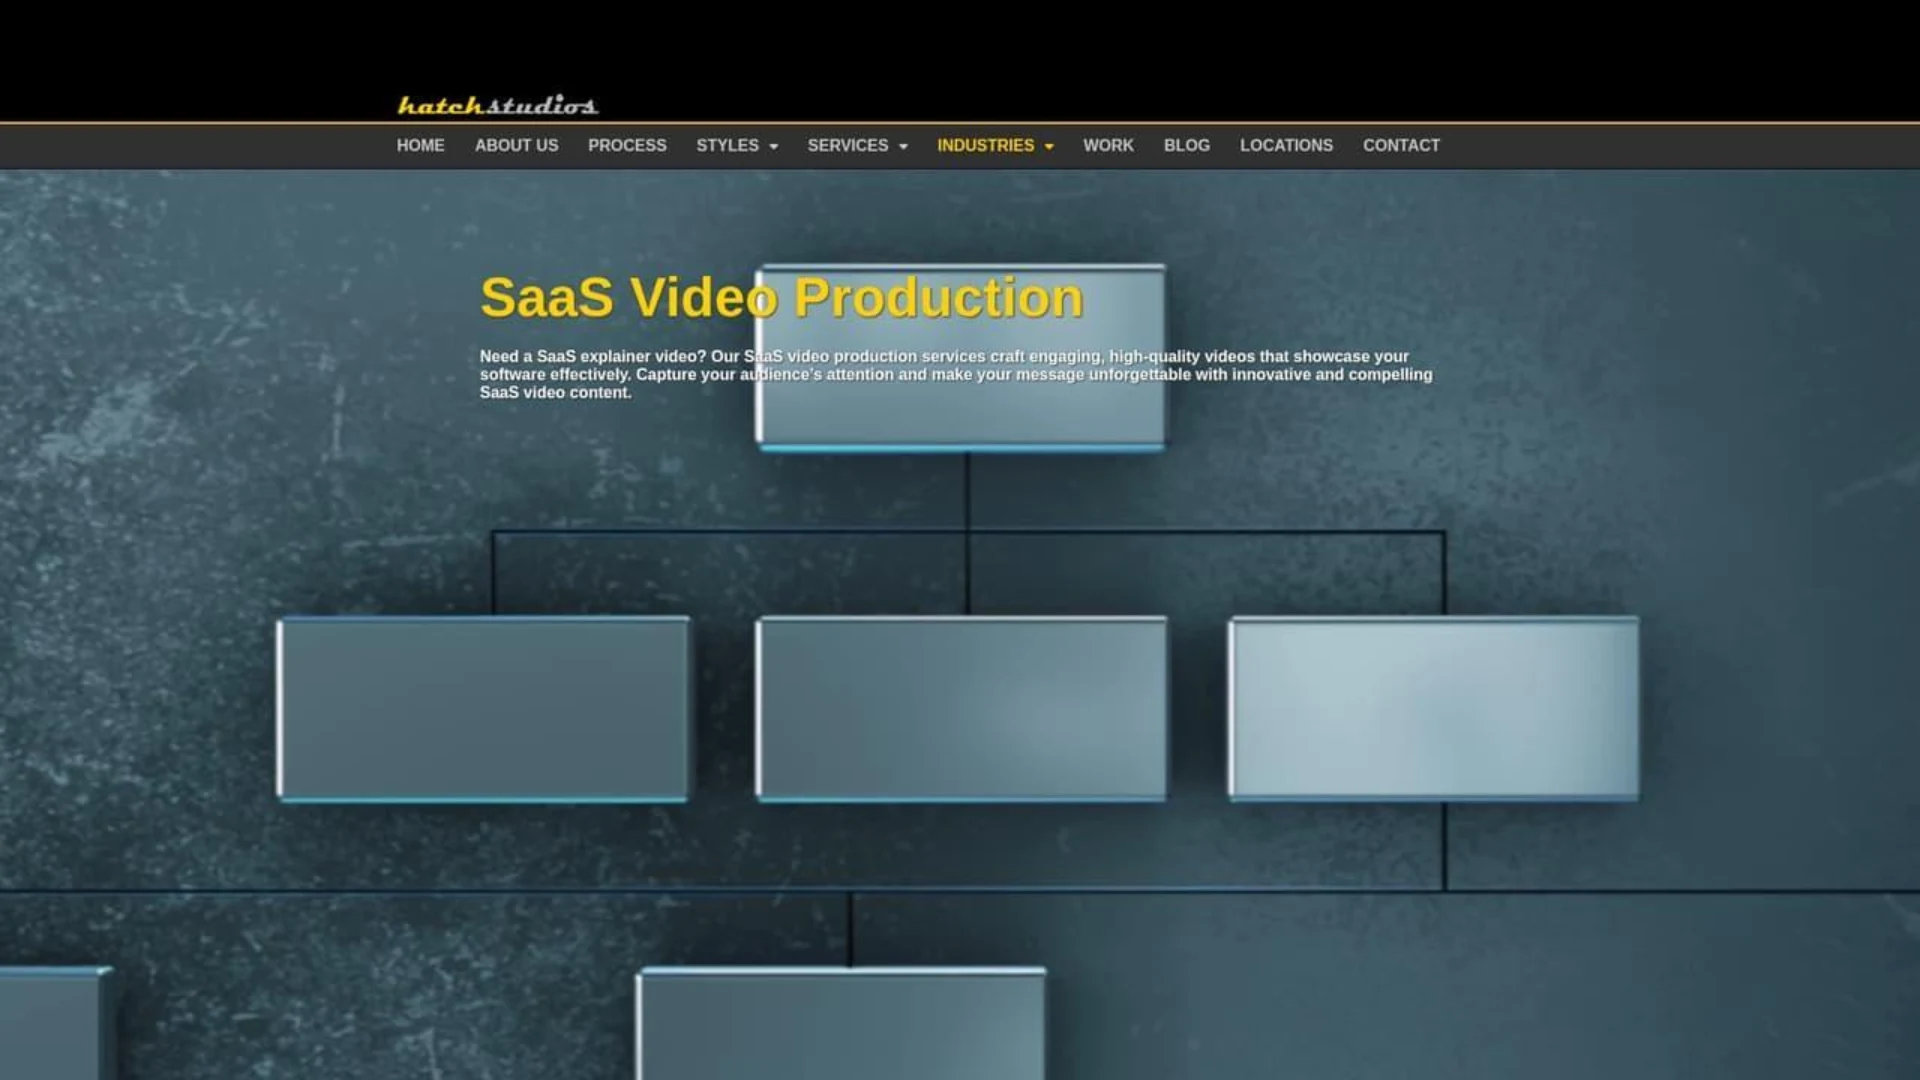Click the hatchstudios logo

click(x=497, y=105)
